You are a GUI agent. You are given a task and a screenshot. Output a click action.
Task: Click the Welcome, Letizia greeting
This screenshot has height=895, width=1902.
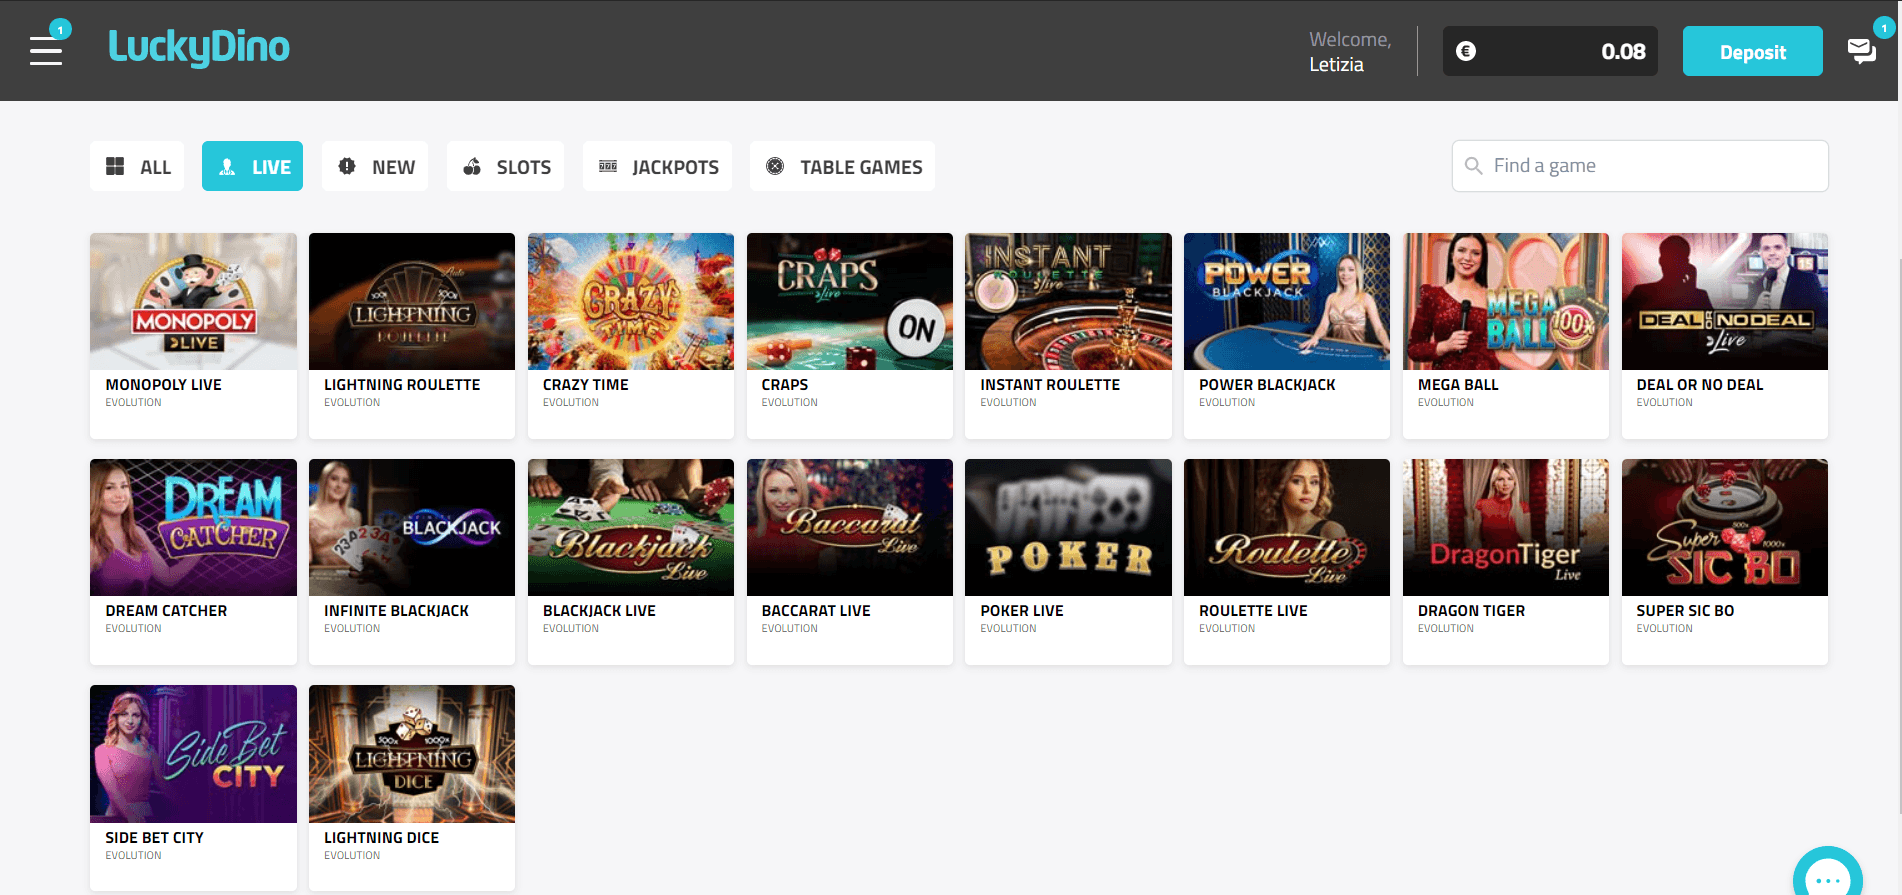pos(1350,51)
